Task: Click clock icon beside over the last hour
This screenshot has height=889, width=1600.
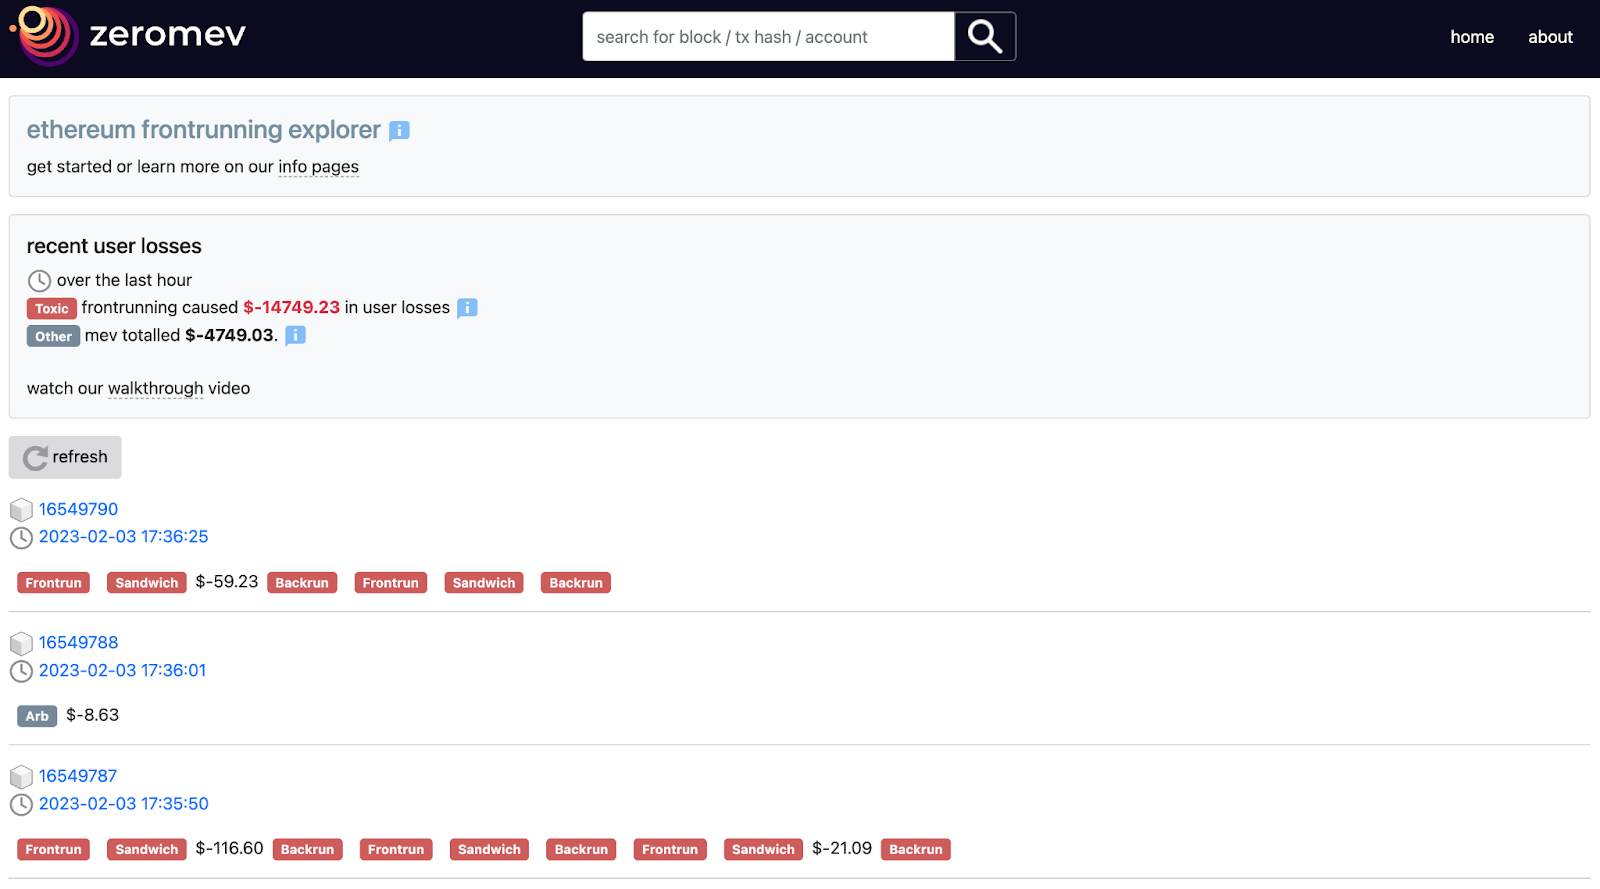Action: point(39,281)
